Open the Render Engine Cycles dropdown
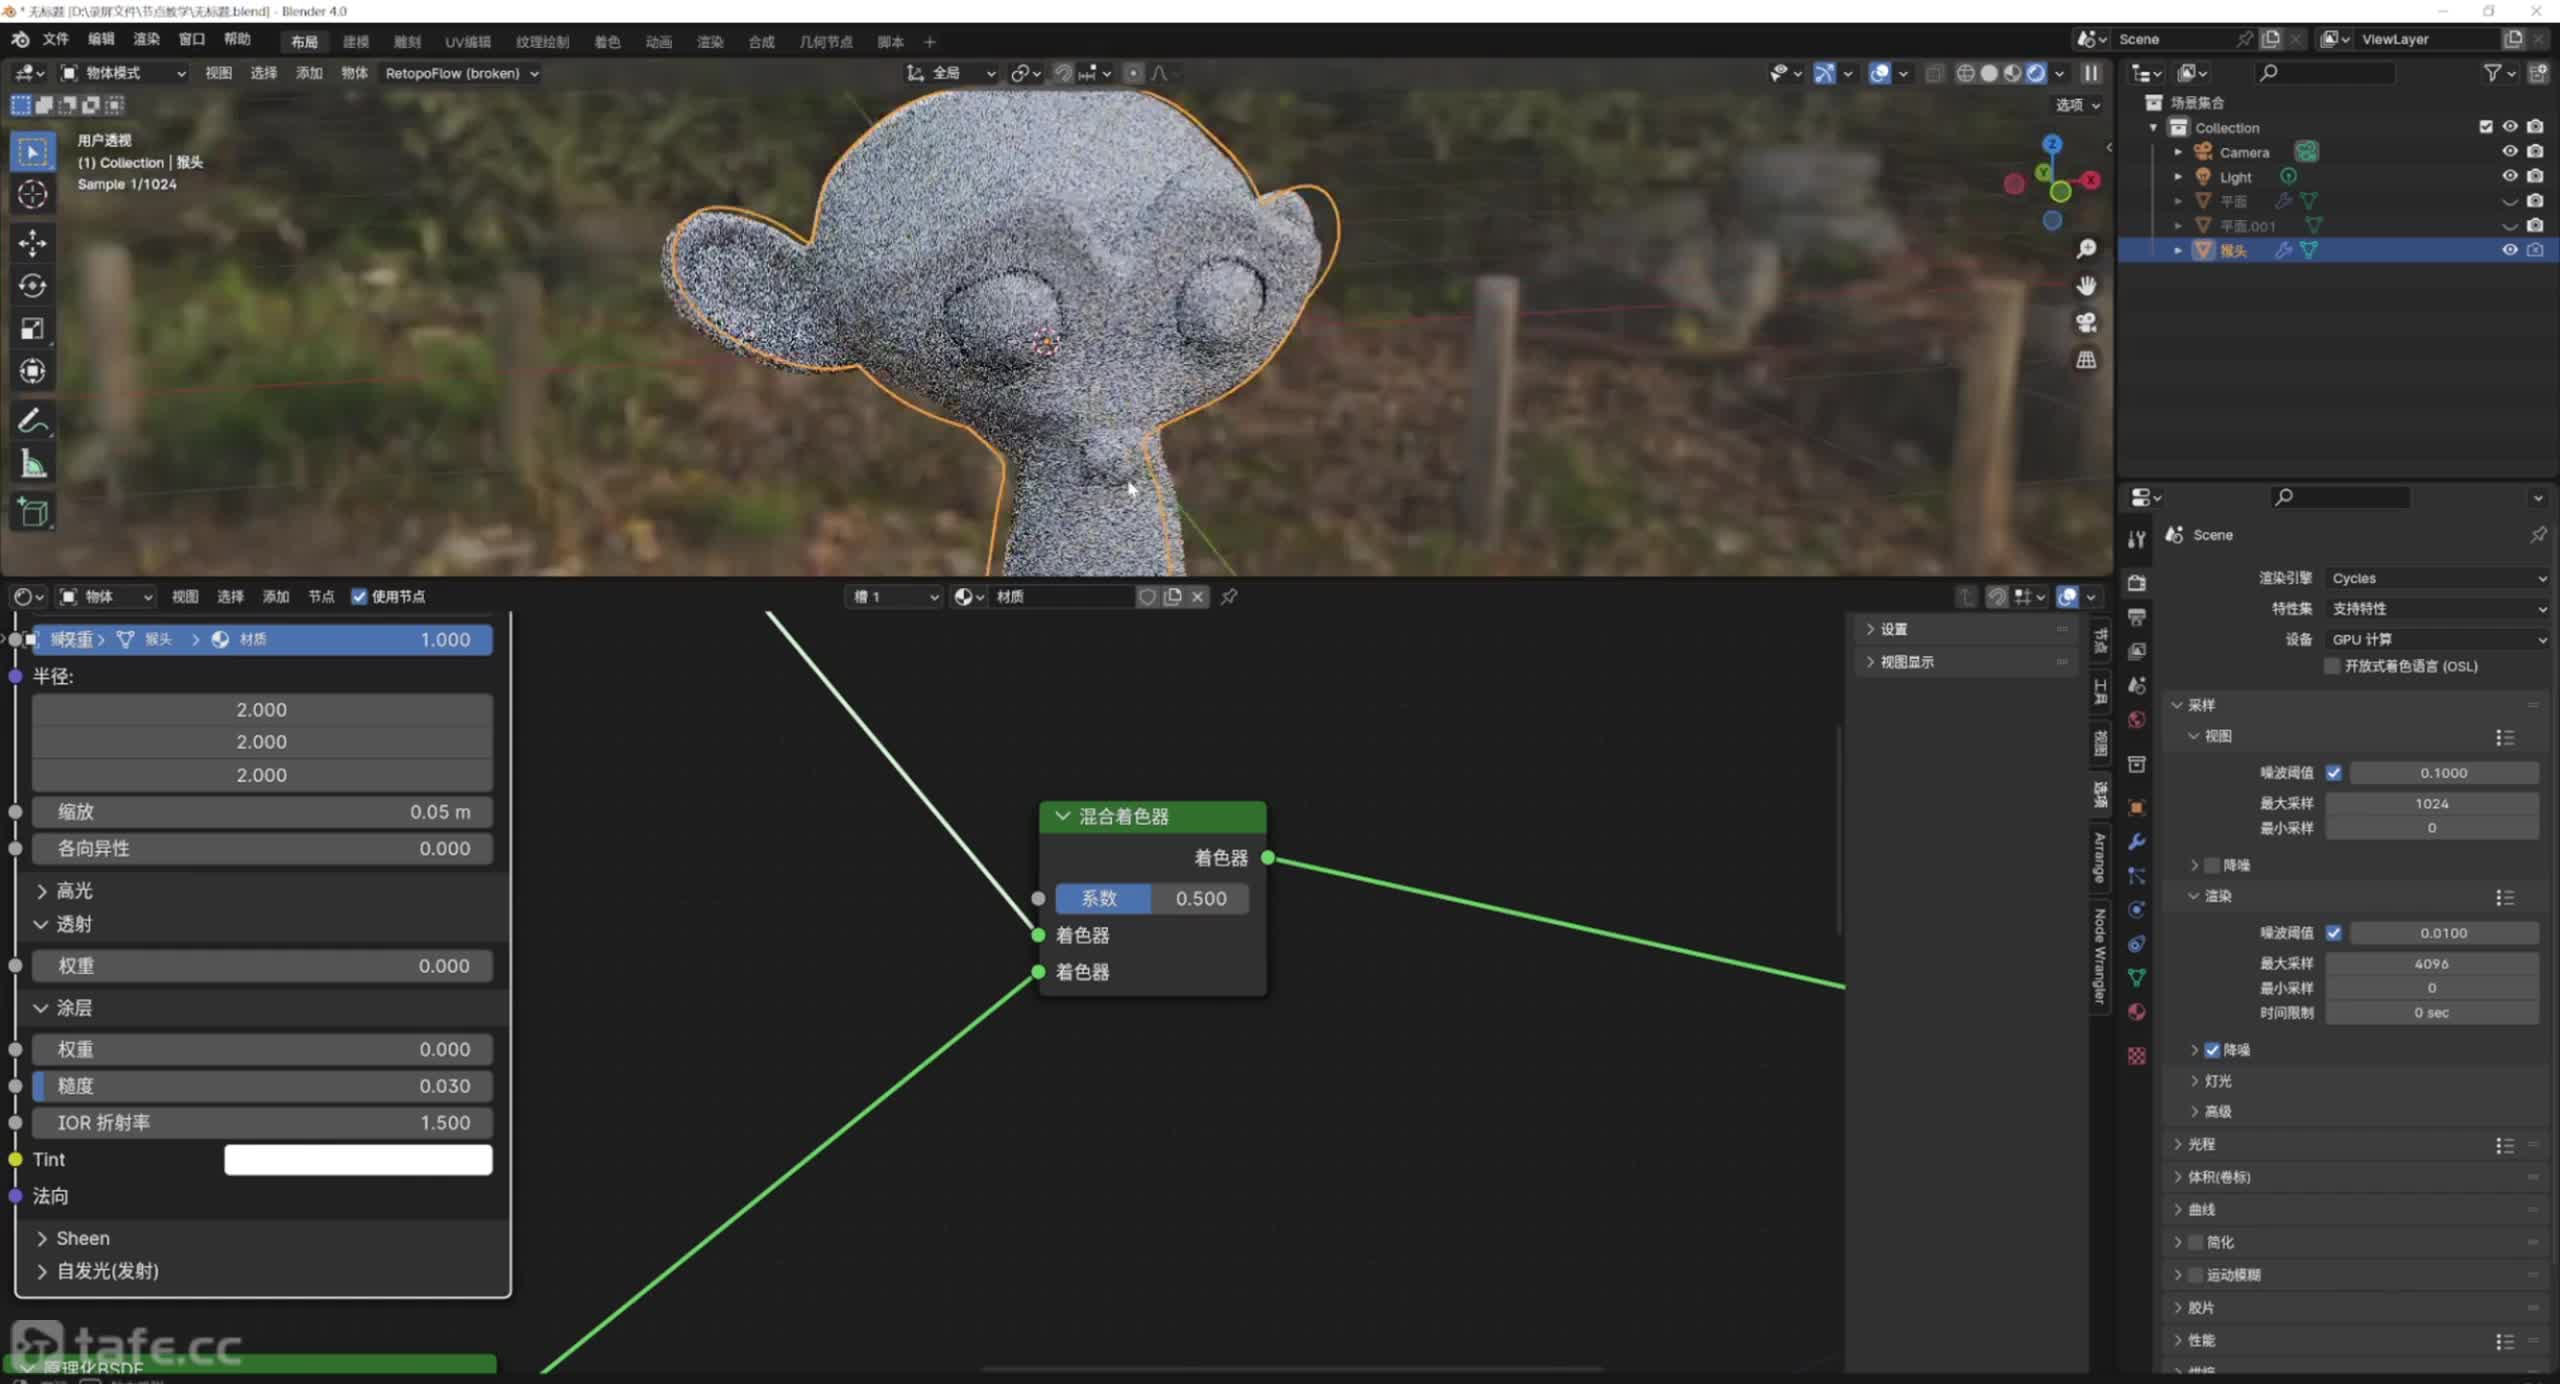2560x1384 pixels. 2437,578
